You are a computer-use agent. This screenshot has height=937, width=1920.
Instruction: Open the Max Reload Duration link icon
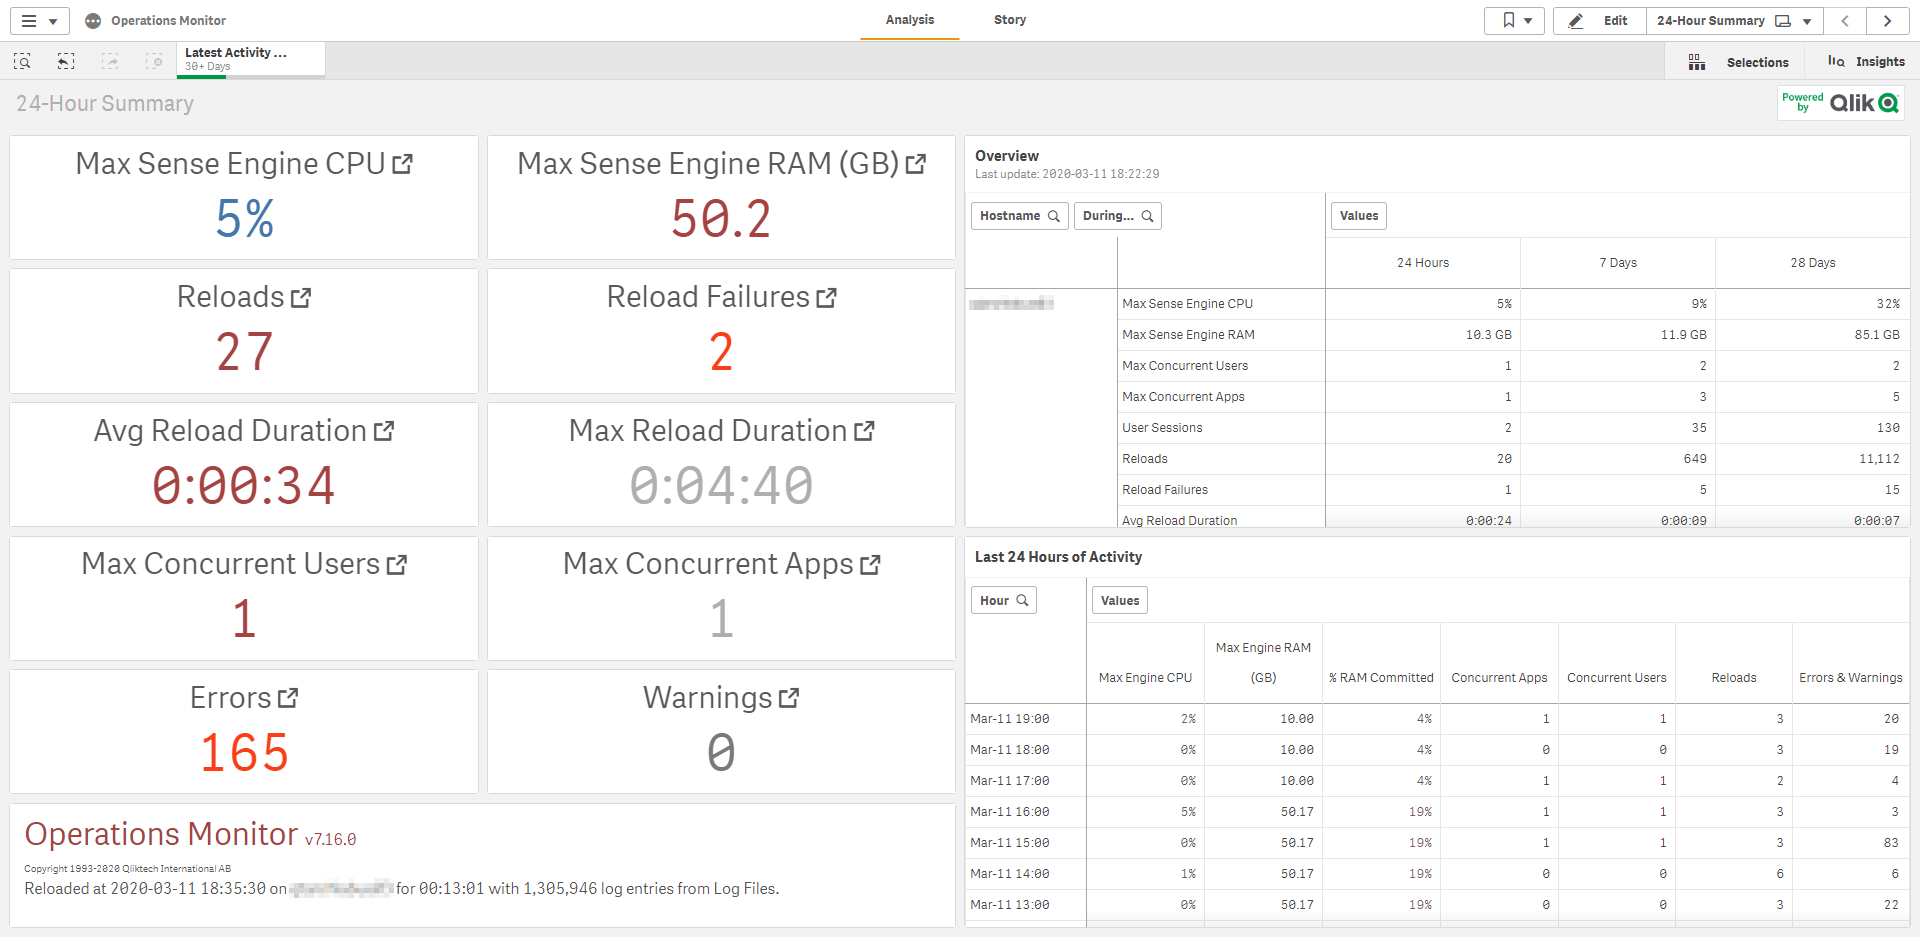(x=864, y=431)
